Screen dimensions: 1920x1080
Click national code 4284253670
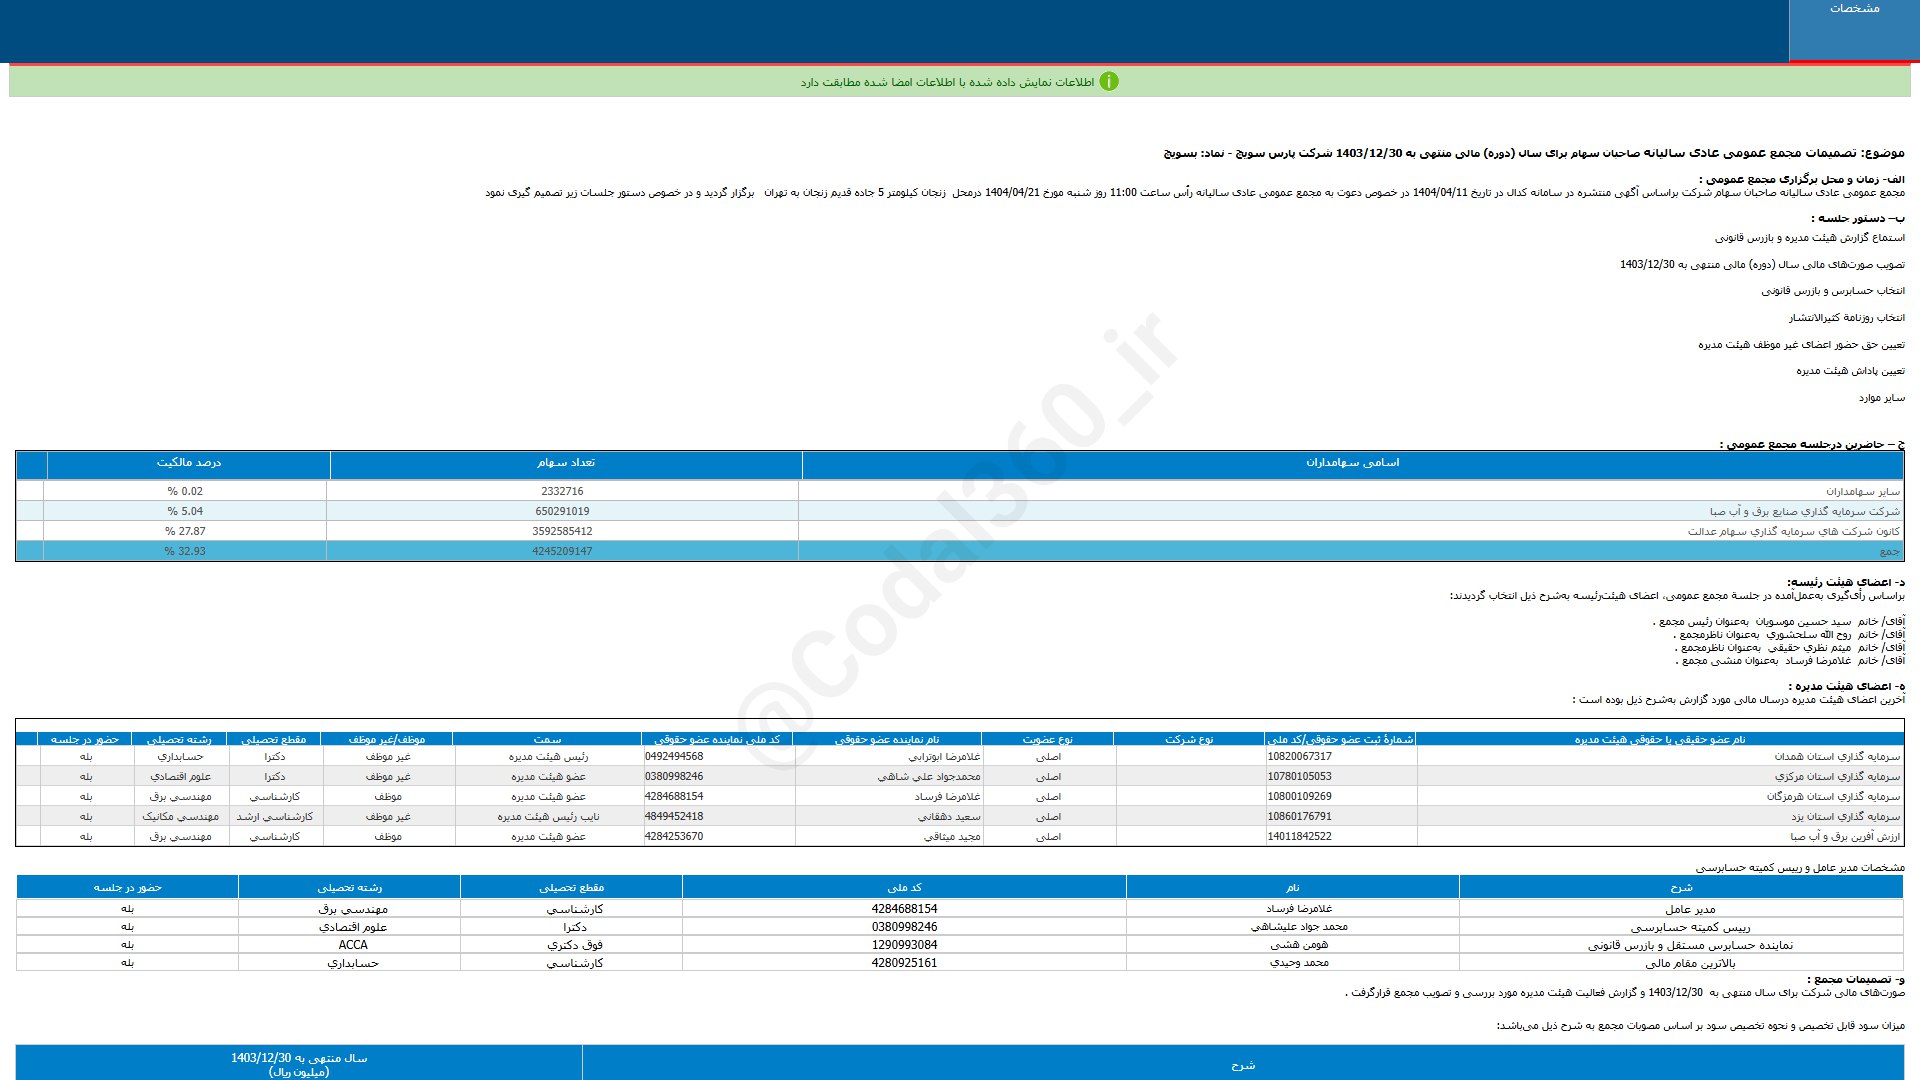tap(674, 837)
